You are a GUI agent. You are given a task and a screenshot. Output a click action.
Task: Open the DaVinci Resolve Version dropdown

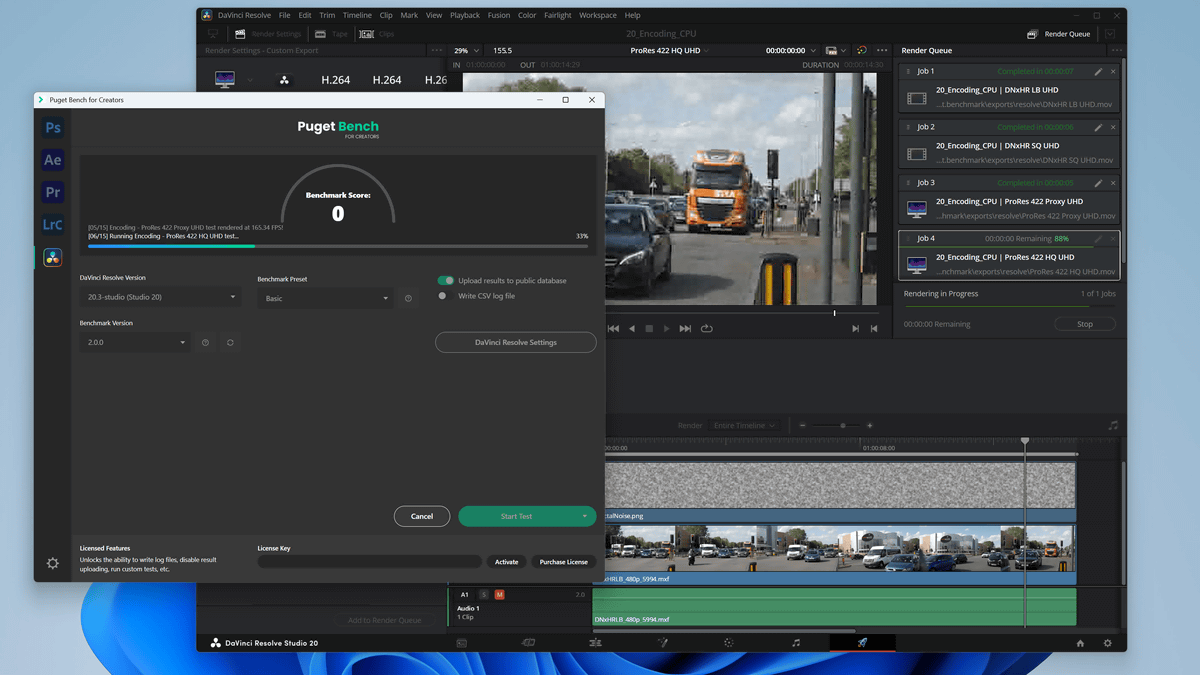160,296
